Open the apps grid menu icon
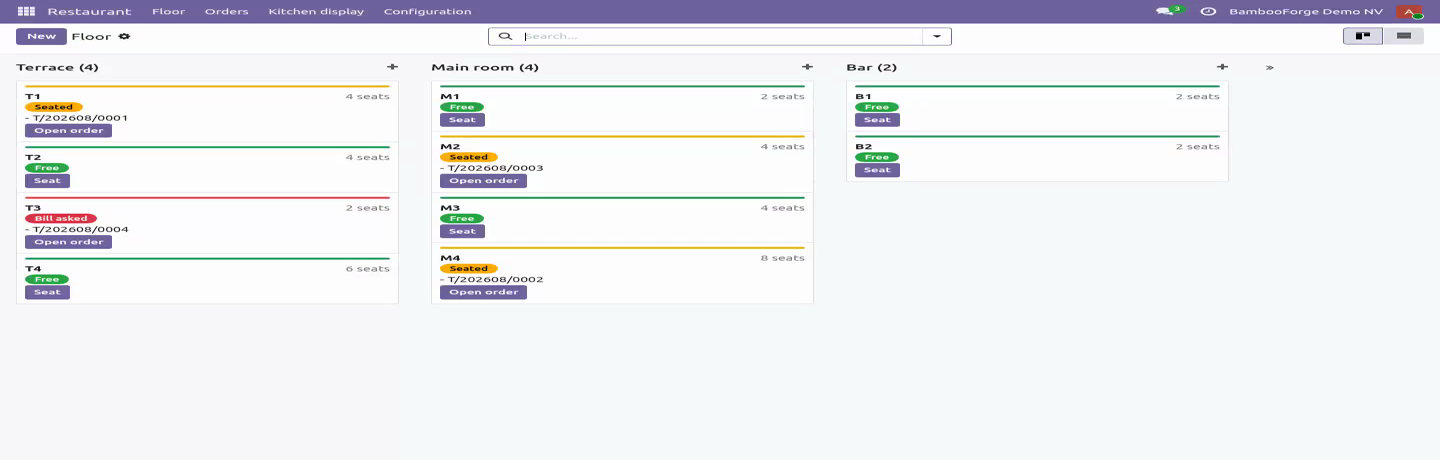 pos(26,11)
